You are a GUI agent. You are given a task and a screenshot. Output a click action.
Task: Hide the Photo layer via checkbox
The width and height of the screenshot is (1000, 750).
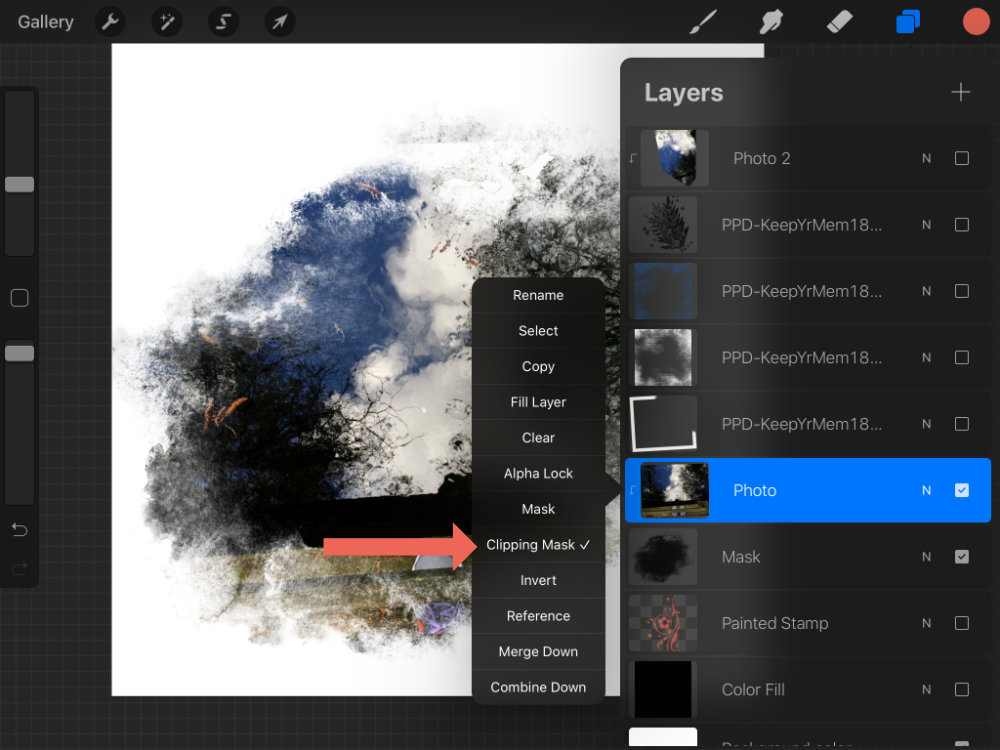[x=962, y=490]
